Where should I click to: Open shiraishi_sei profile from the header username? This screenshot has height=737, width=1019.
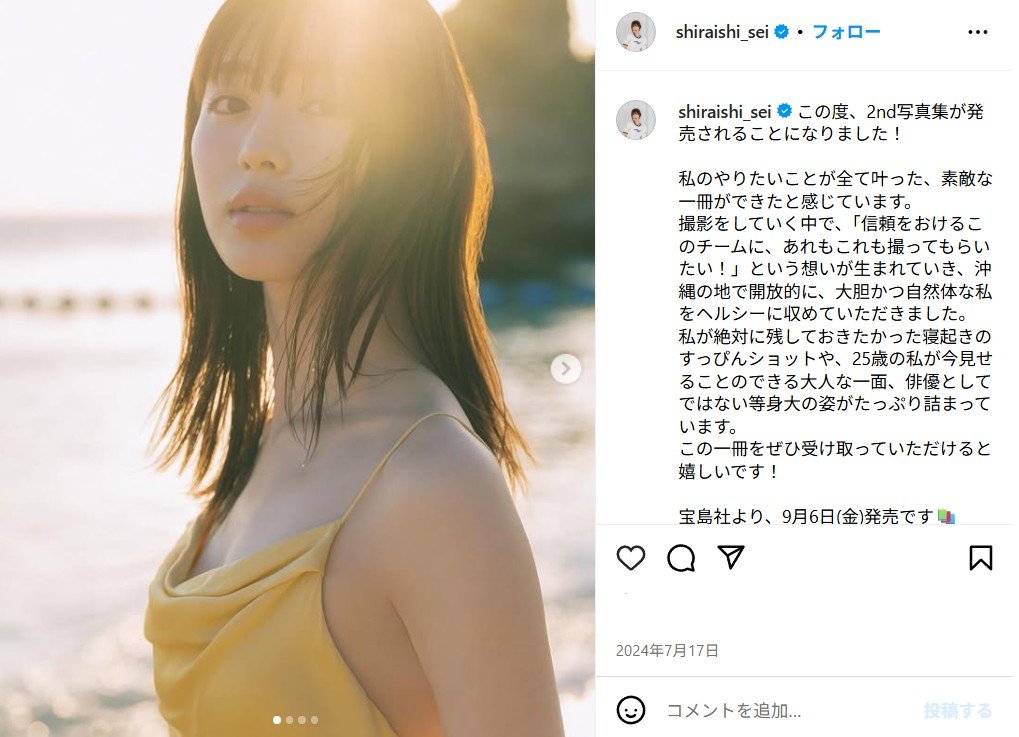pos(722,32)
